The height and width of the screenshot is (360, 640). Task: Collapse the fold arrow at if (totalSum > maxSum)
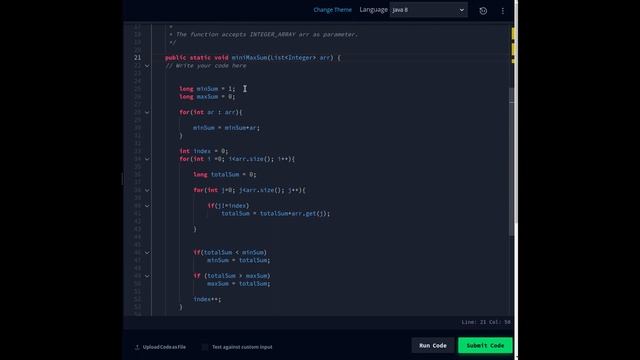147,276
